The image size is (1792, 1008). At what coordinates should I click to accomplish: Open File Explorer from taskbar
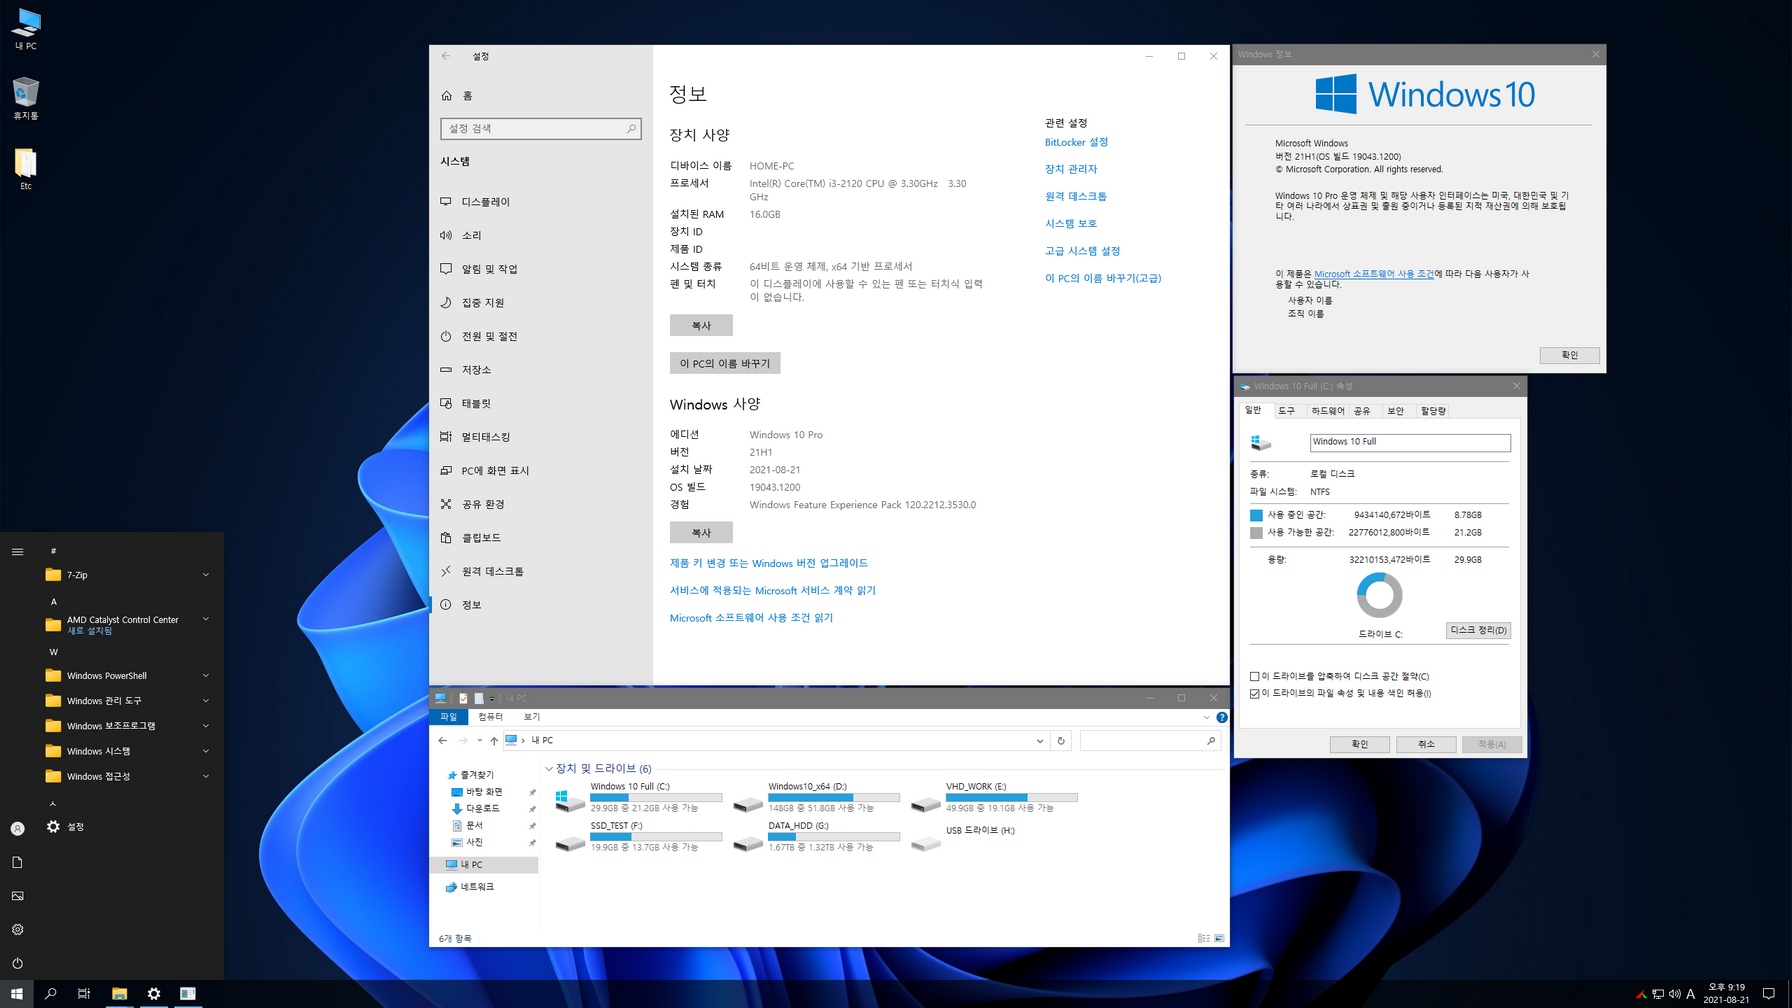(119, 993)
